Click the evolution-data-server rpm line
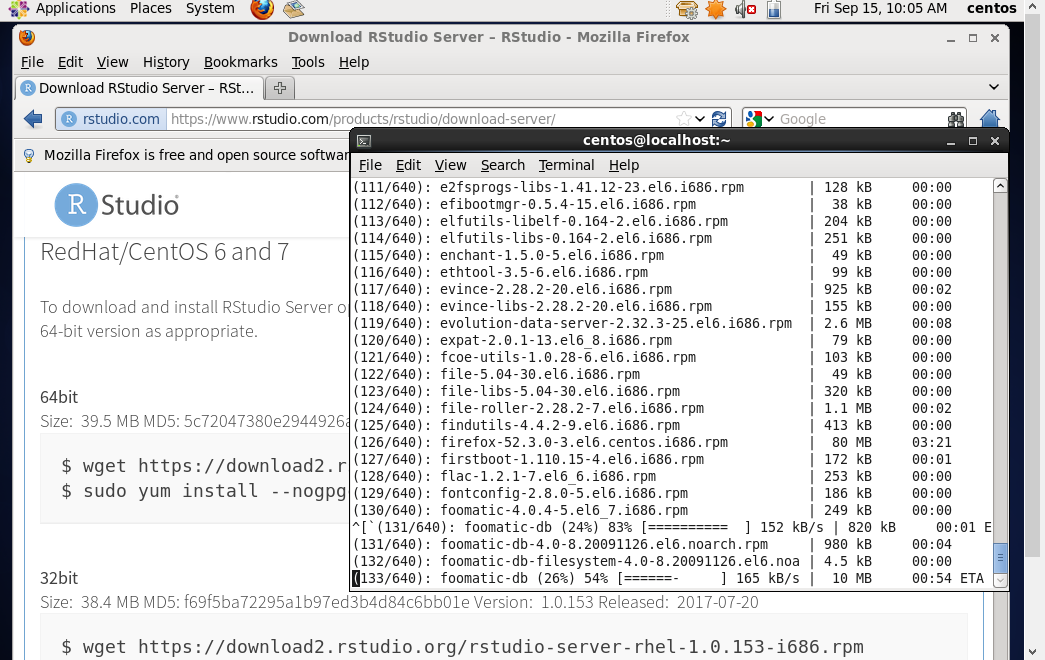 pos(652,323)
